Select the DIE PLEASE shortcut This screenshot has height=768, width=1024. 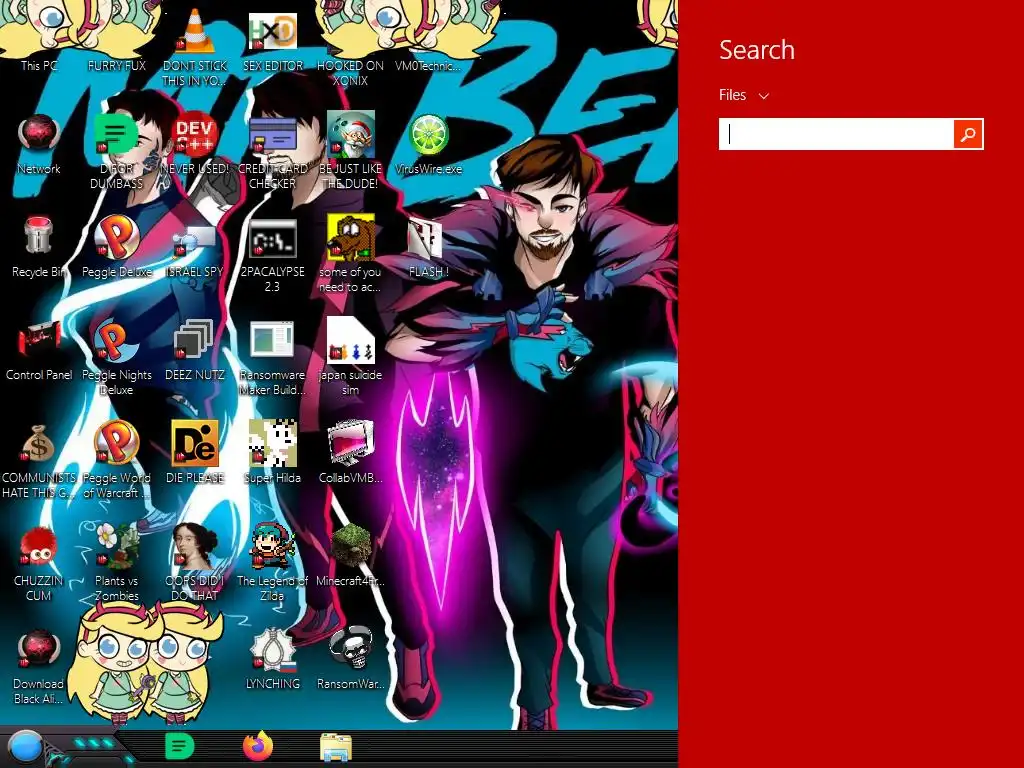click(x=195, y=452)
